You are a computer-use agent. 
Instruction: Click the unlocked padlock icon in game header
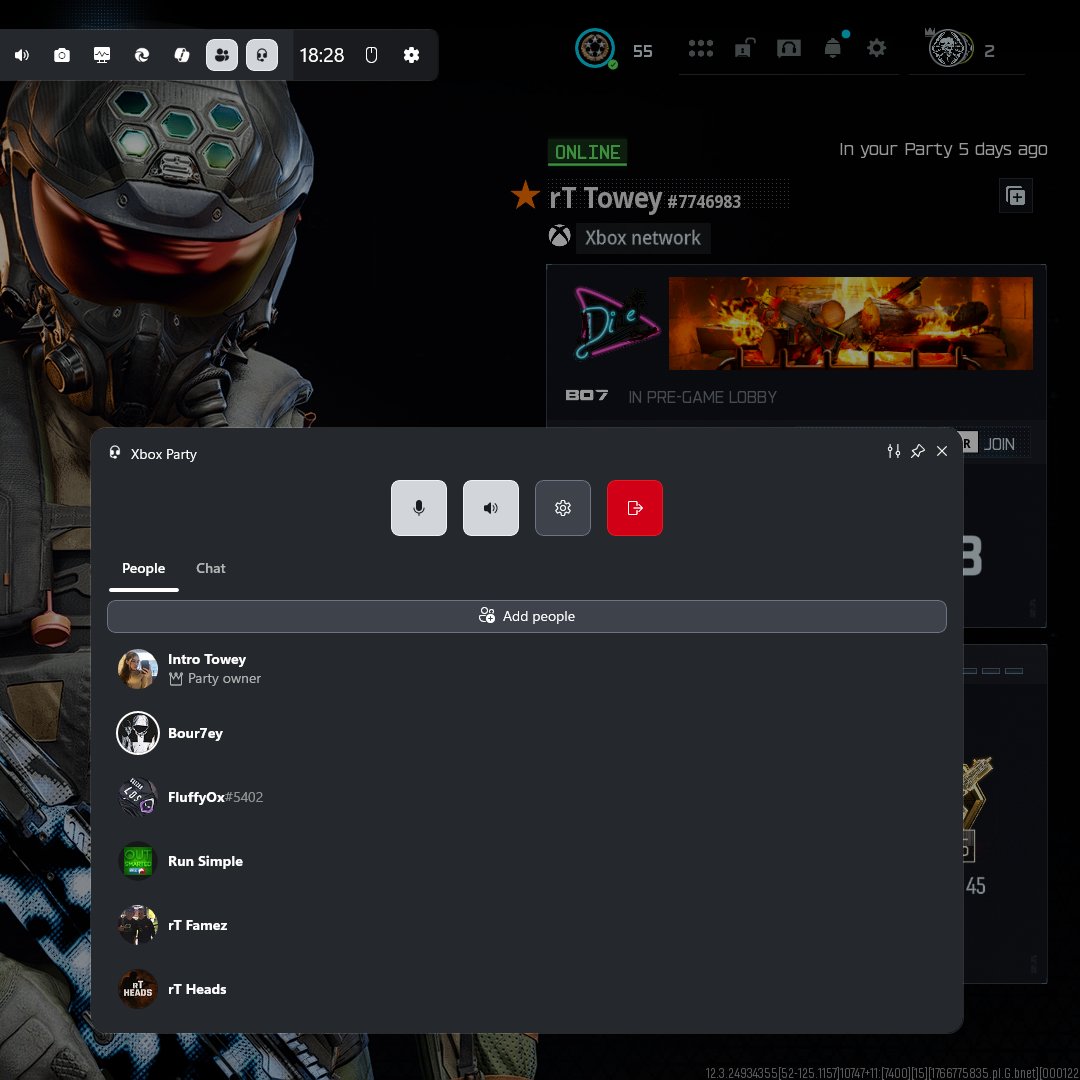click(x=745, y=48)
